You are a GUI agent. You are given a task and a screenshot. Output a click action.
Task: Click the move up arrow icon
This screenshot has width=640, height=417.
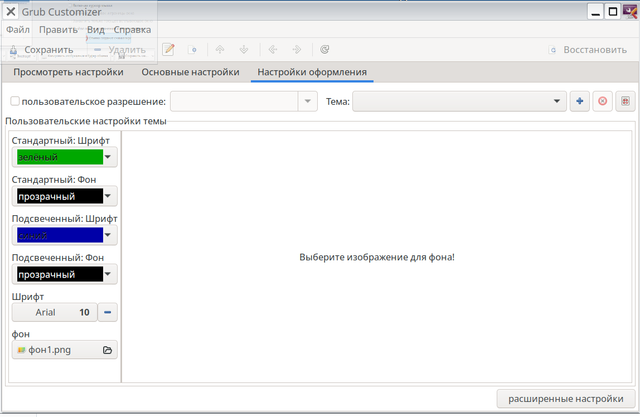coord(220,50)
